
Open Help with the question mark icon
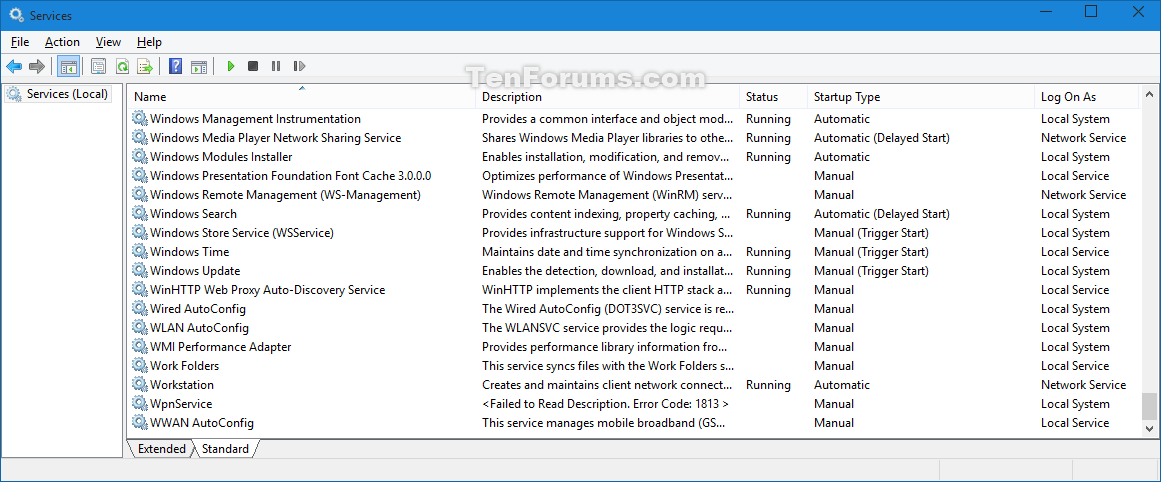(x=175, y=67)
